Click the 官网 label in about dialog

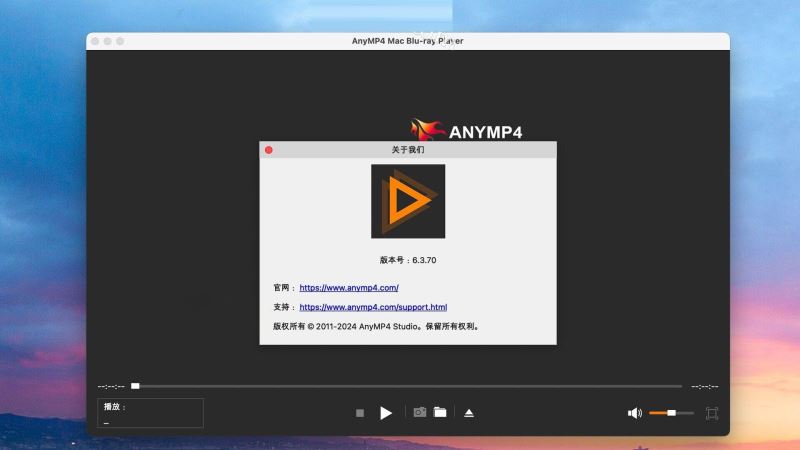coord(281,288)
